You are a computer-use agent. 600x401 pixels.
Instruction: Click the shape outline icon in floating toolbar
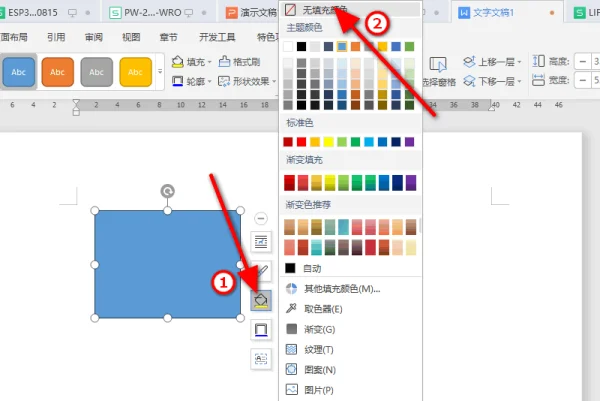(261, 329)
